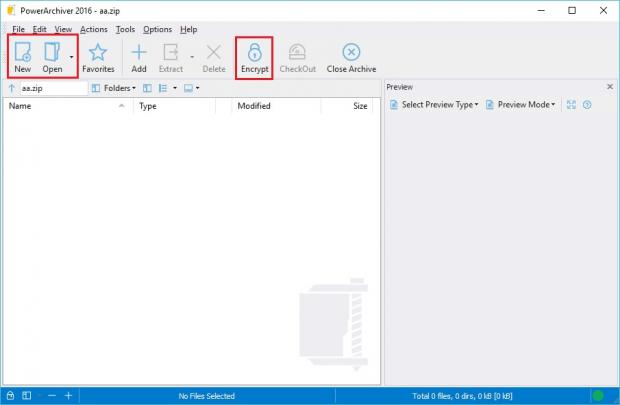Click the up-arrow navigate icon beside aa.zip
This screenshot has width=620, height=405.
pyautogui.click(x=11, y=88)
